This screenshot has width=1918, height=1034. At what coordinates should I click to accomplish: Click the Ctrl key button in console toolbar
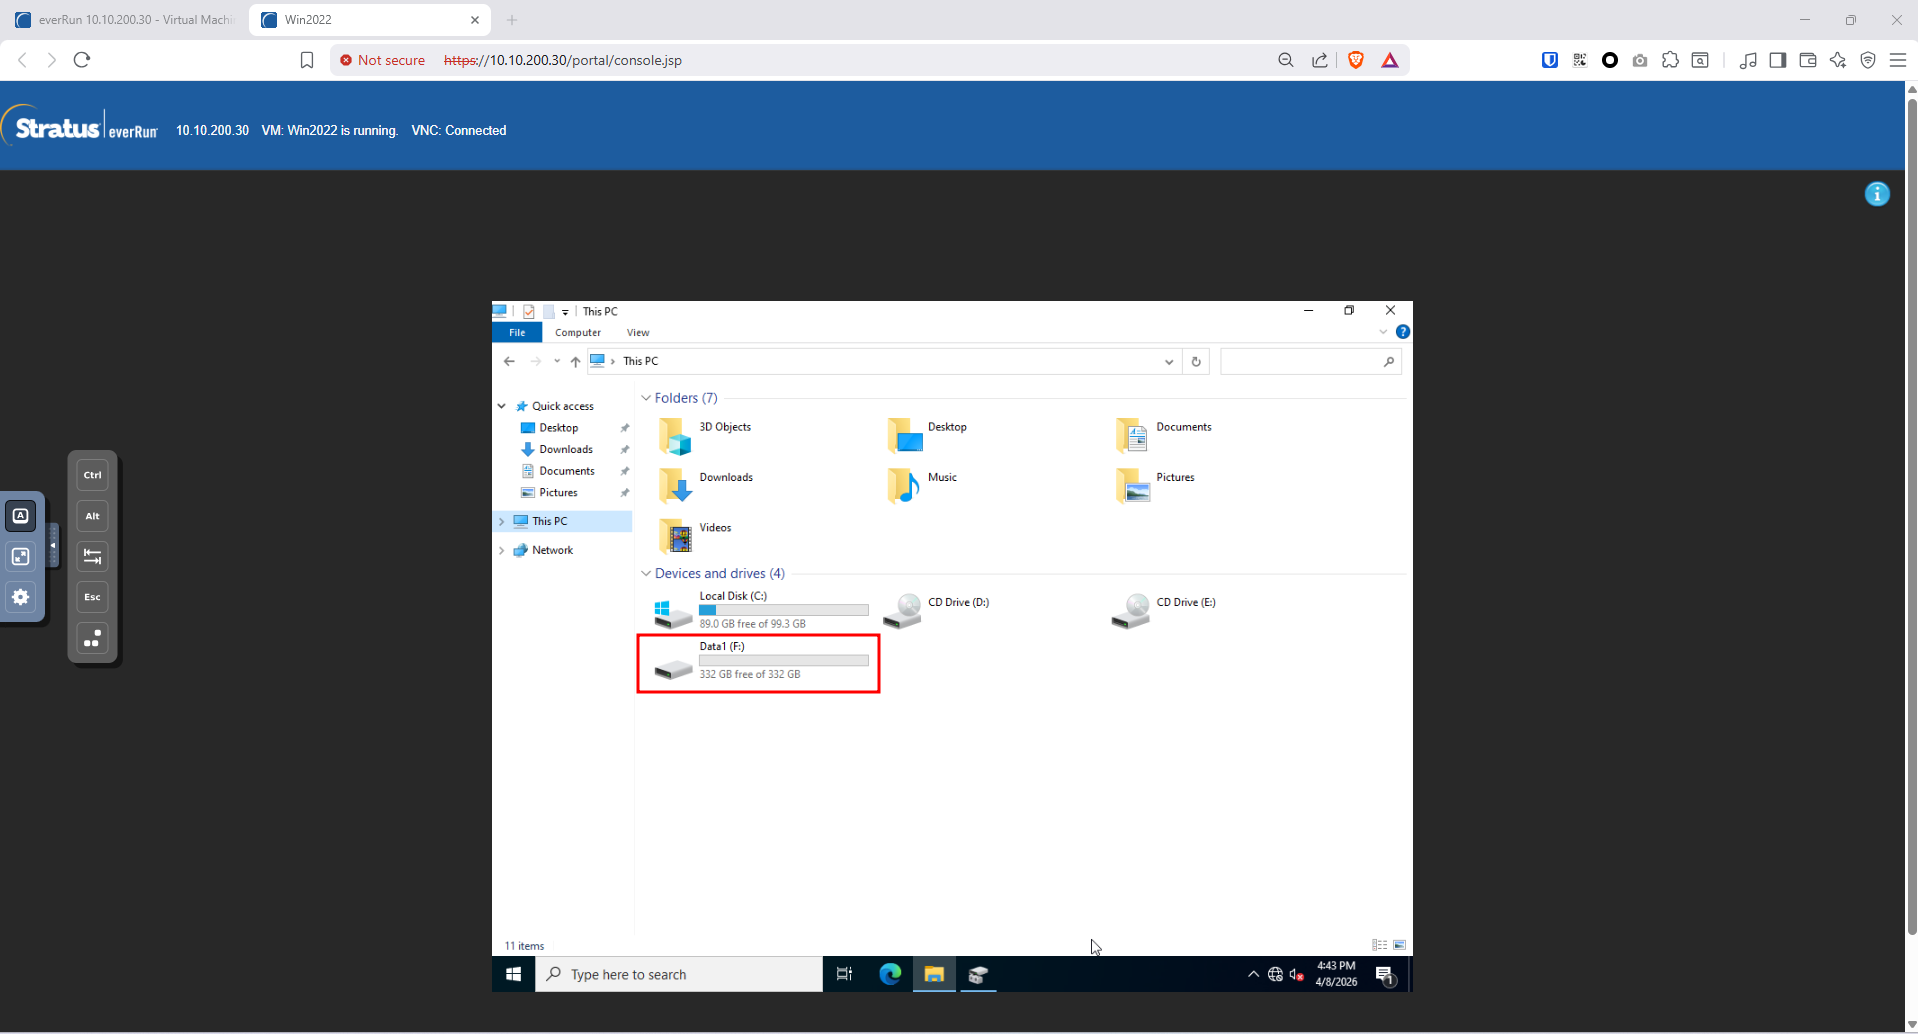92,475
